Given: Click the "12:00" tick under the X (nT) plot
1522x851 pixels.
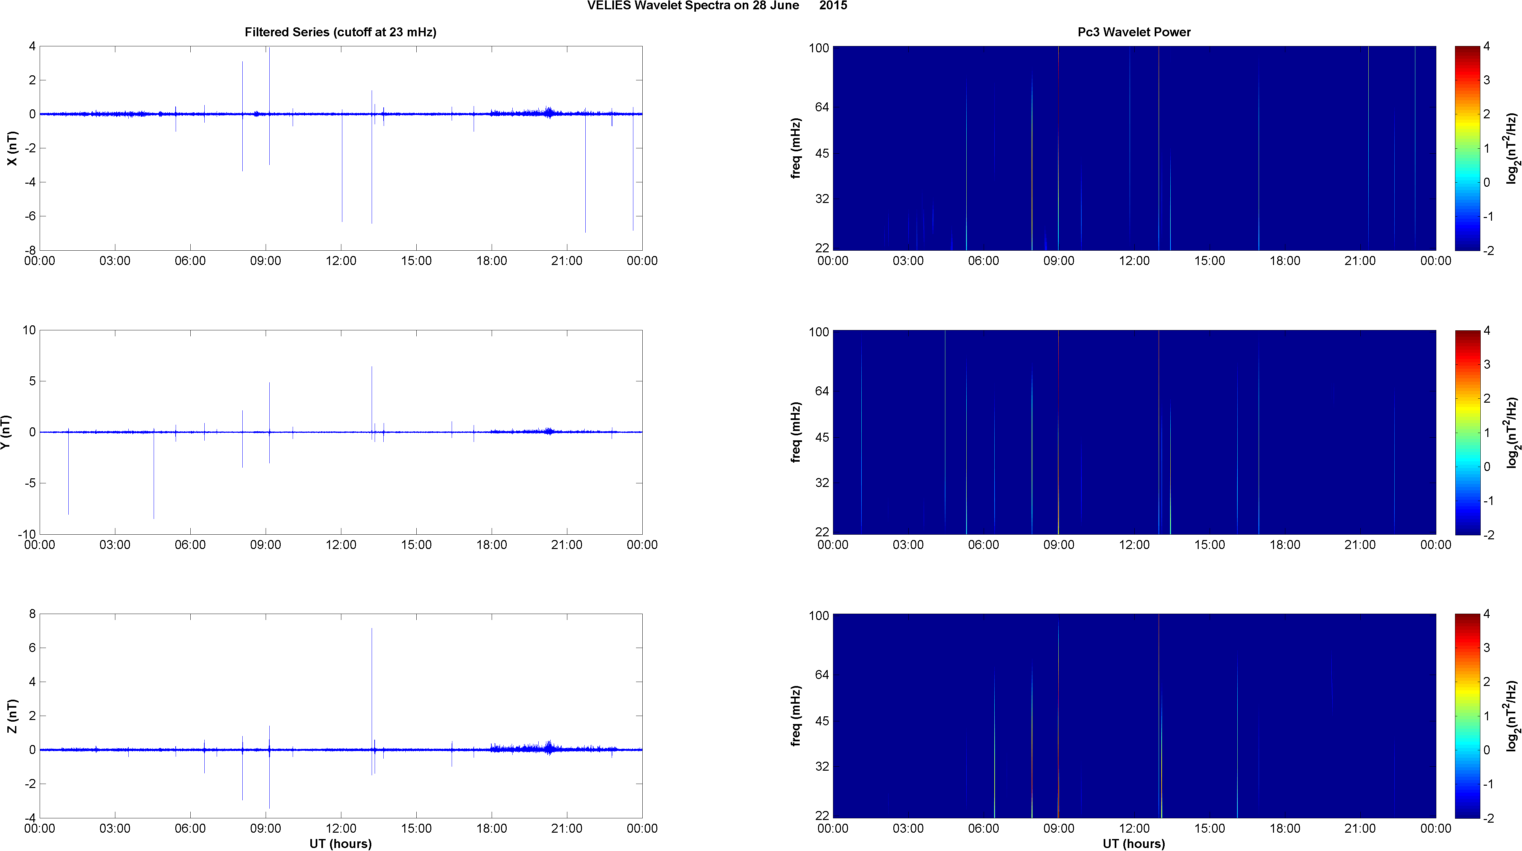Looking at the screenshot, I should [x=341, y=261].
